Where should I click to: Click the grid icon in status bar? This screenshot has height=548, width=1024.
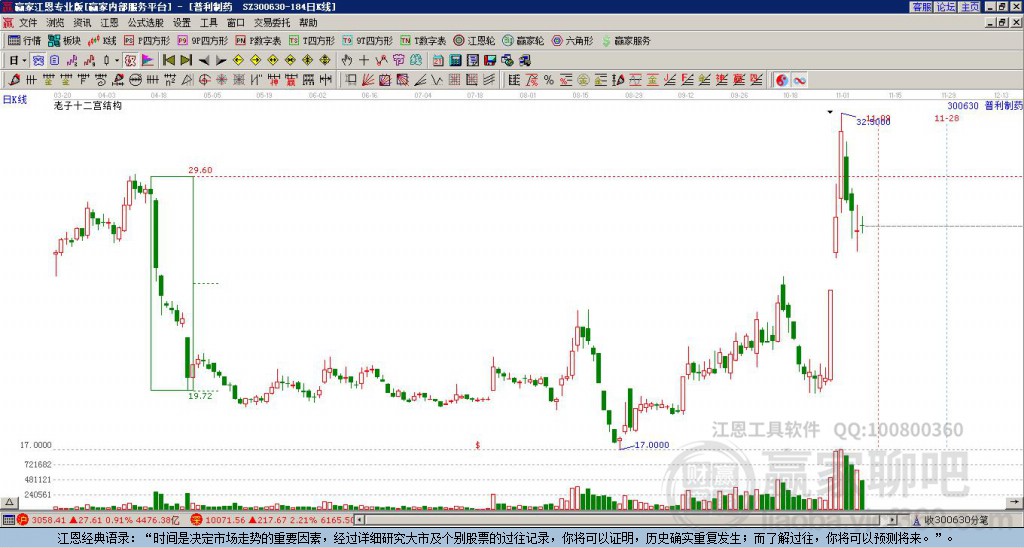coord(8,520)
